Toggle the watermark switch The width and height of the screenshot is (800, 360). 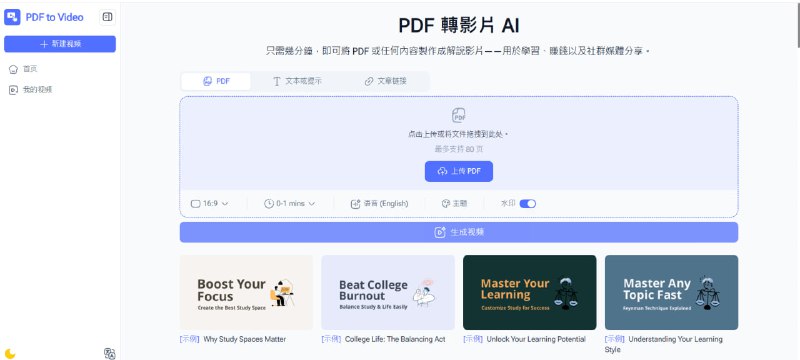point(528,203)
